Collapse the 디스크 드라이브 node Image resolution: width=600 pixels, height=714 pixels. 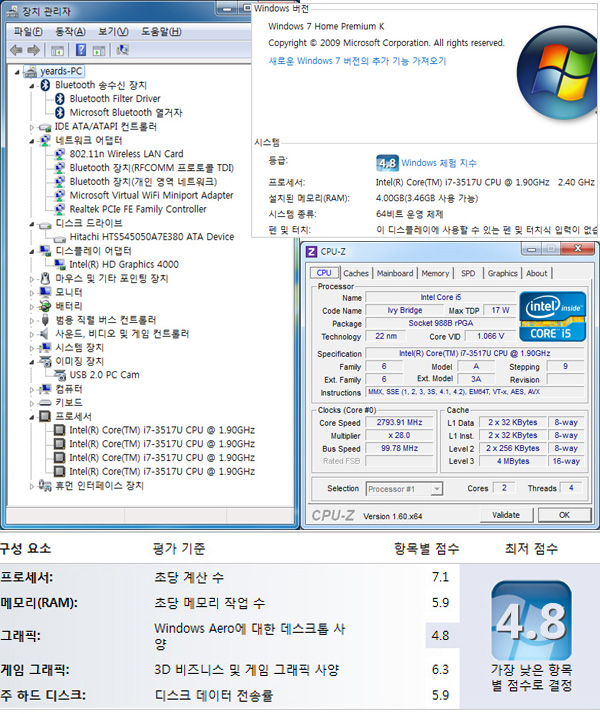pos(31,224)
